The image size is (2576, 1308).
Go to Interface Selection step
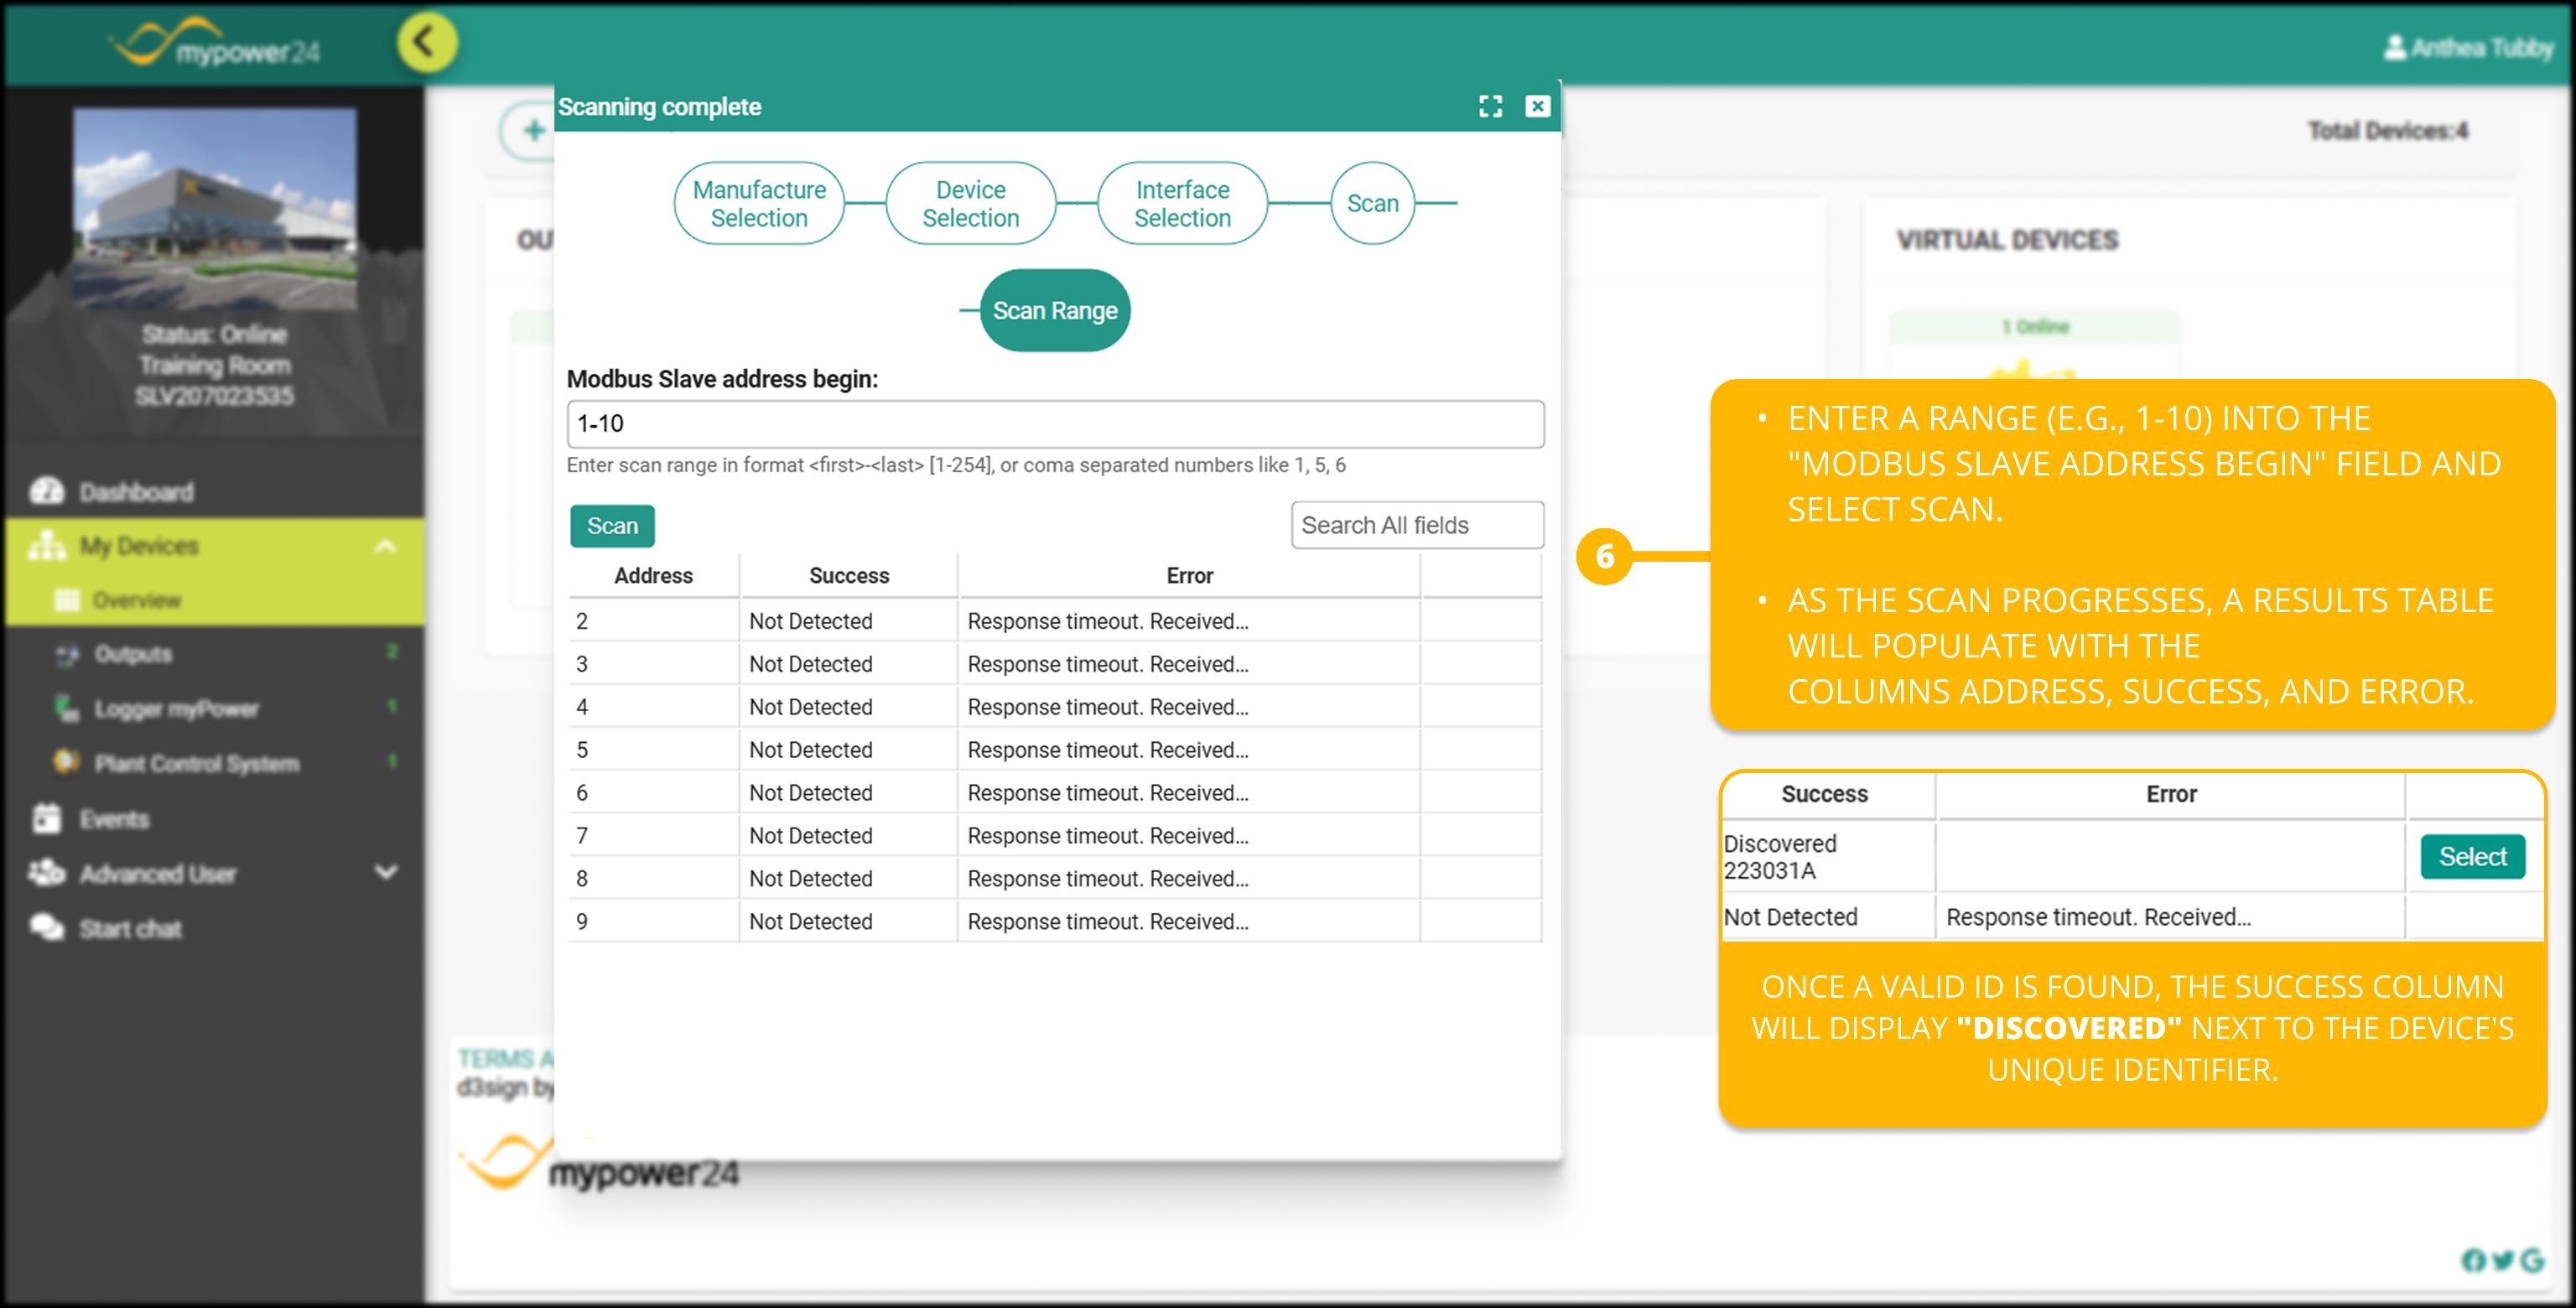(x=1182, y=203)
